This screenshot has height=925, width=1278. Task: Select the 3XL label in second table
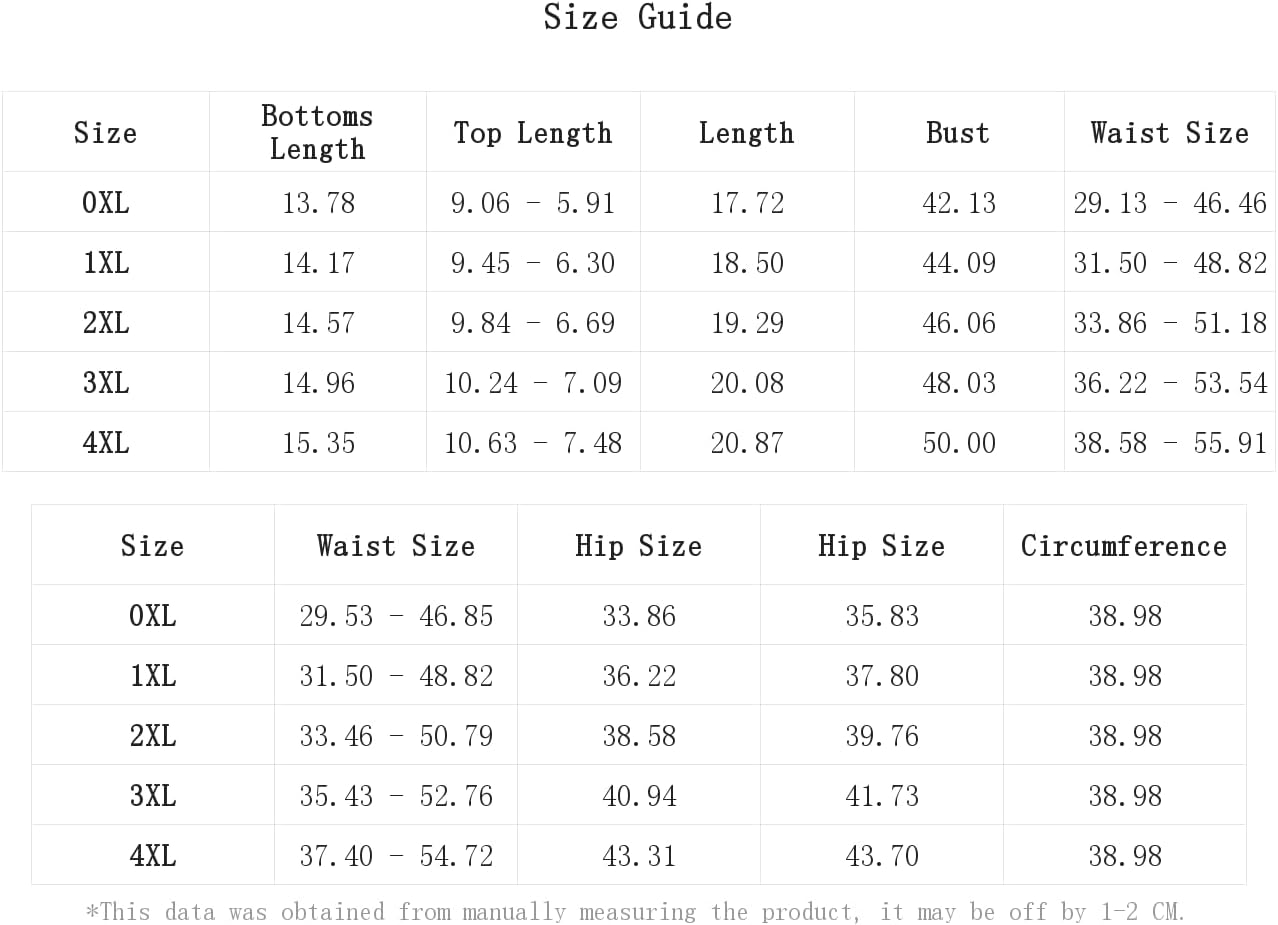pyautogui.click(x=152, y=796)
